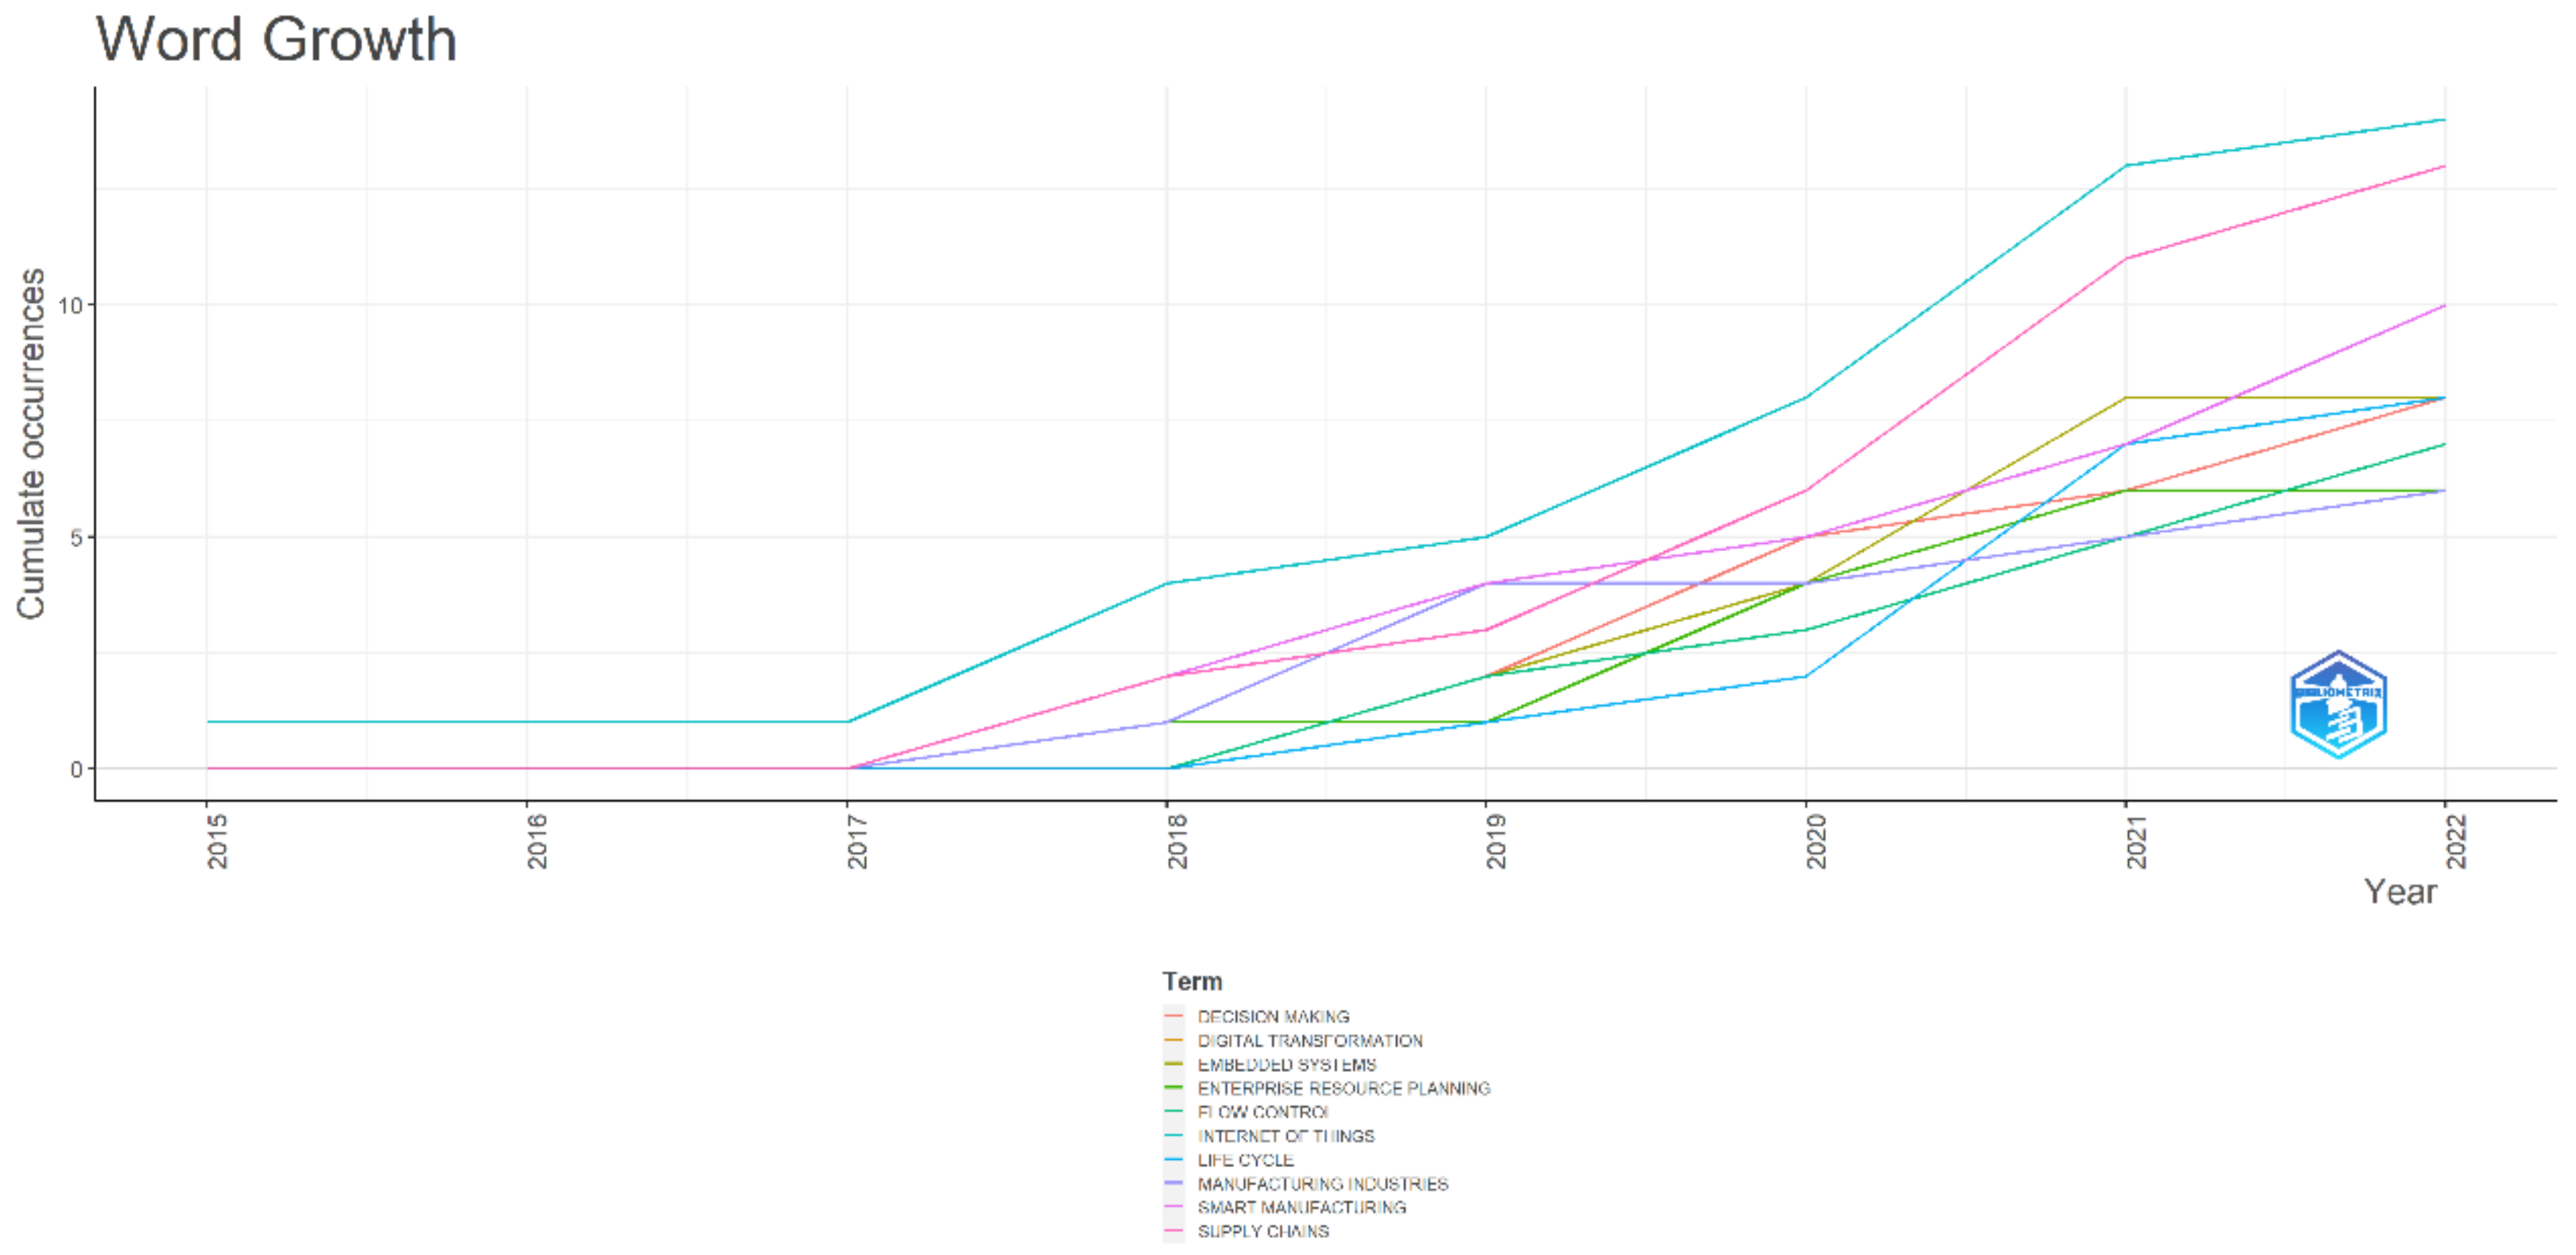Click the 10 value on y-axis

tap(70, 305)
